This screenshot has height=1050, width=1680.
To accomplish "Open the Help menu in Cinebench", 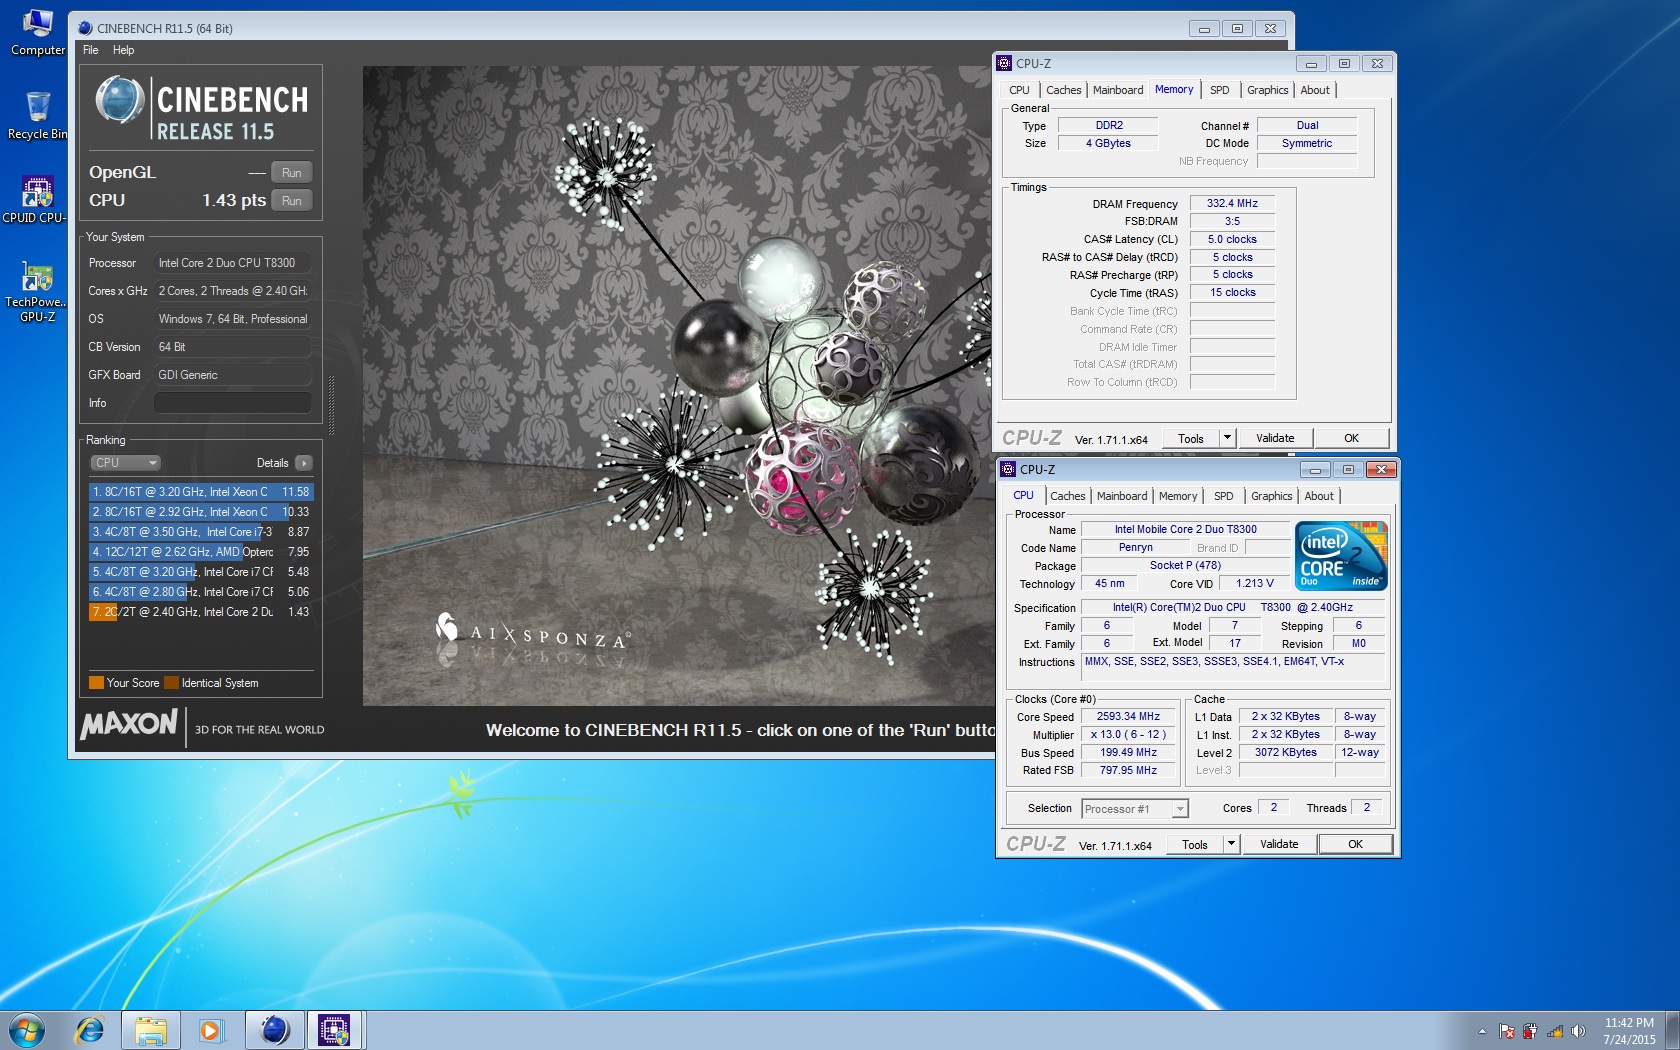I will point(123,50).
